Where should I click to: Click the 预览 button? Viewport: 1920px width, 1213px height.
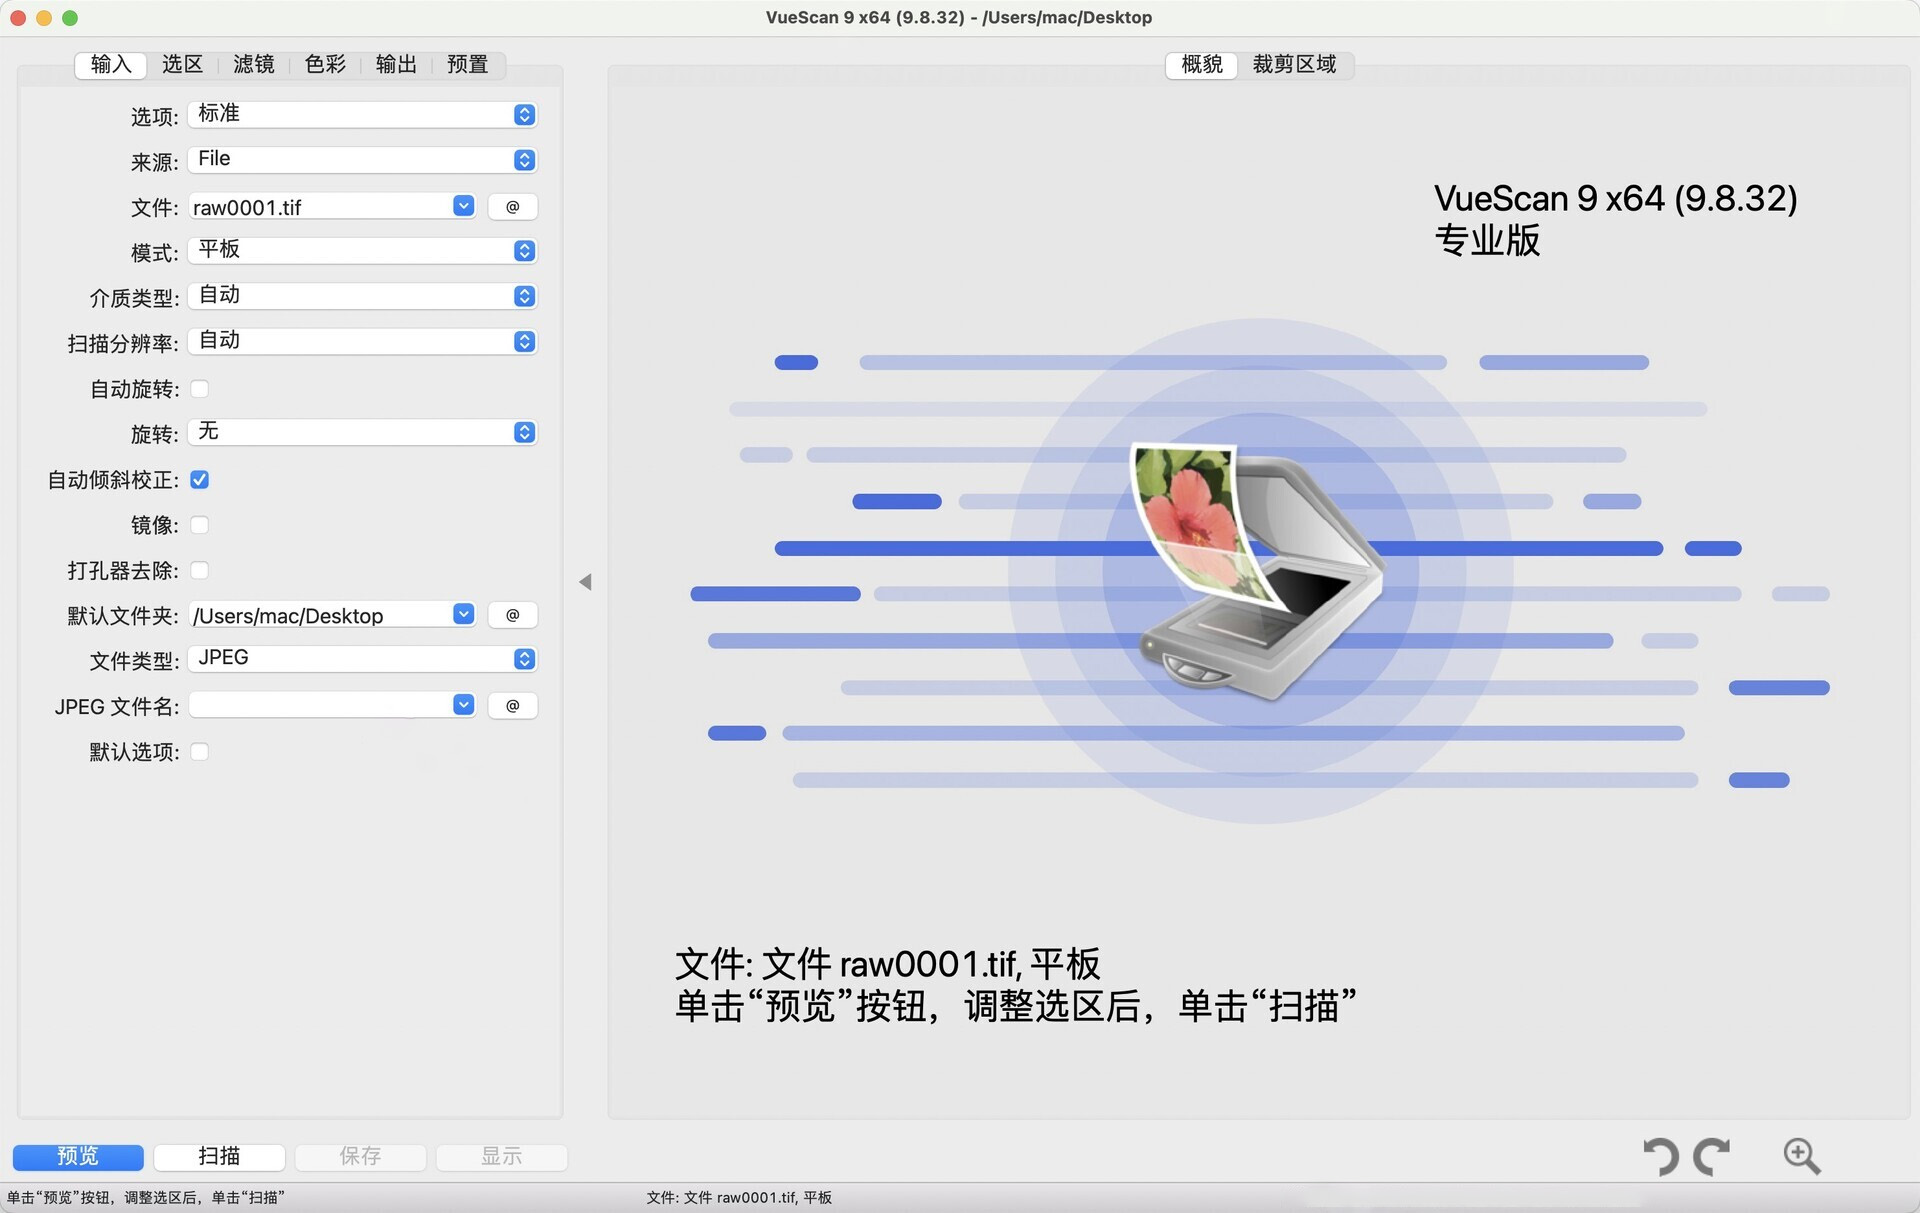[78, 1157]
